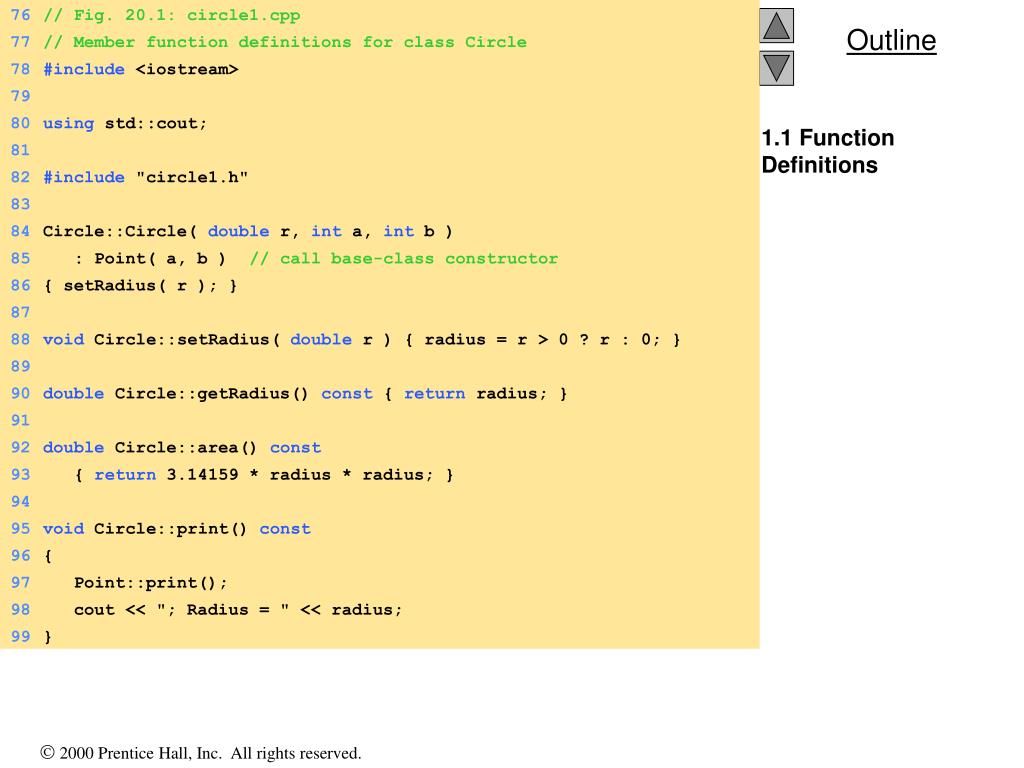Select the heading '1.1 Function Definitions'
The image size is (1024, 768).
[x=827, y=151]
